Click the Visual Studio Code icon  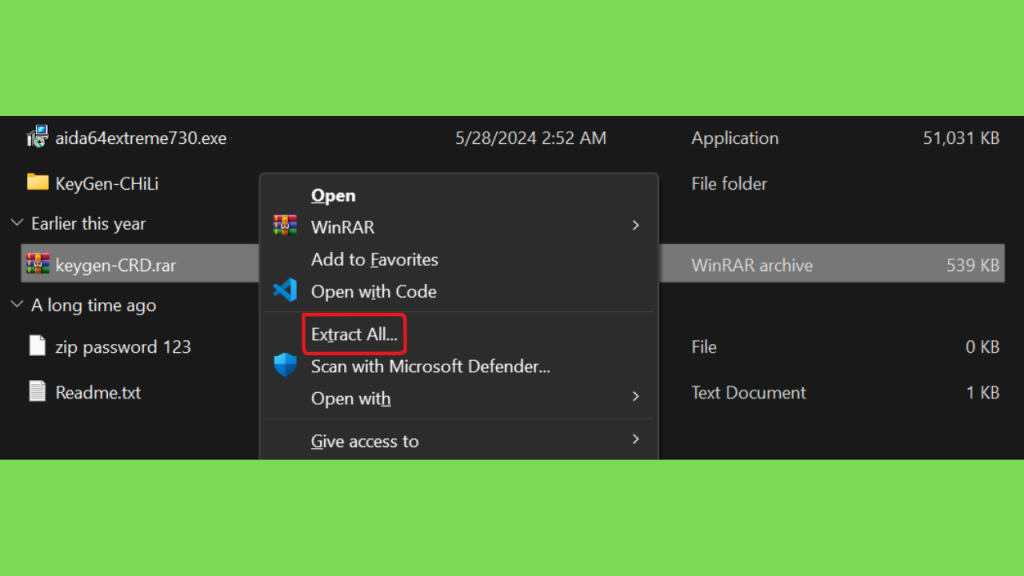(x=285, y=291)
